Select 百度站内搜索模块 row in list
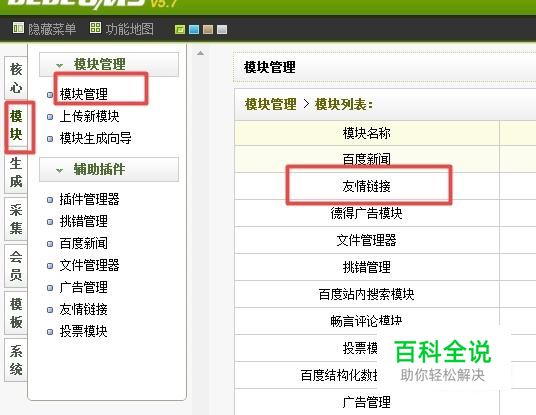The height and width of the screenshot is (415, 536). click(x=366, y=294)
